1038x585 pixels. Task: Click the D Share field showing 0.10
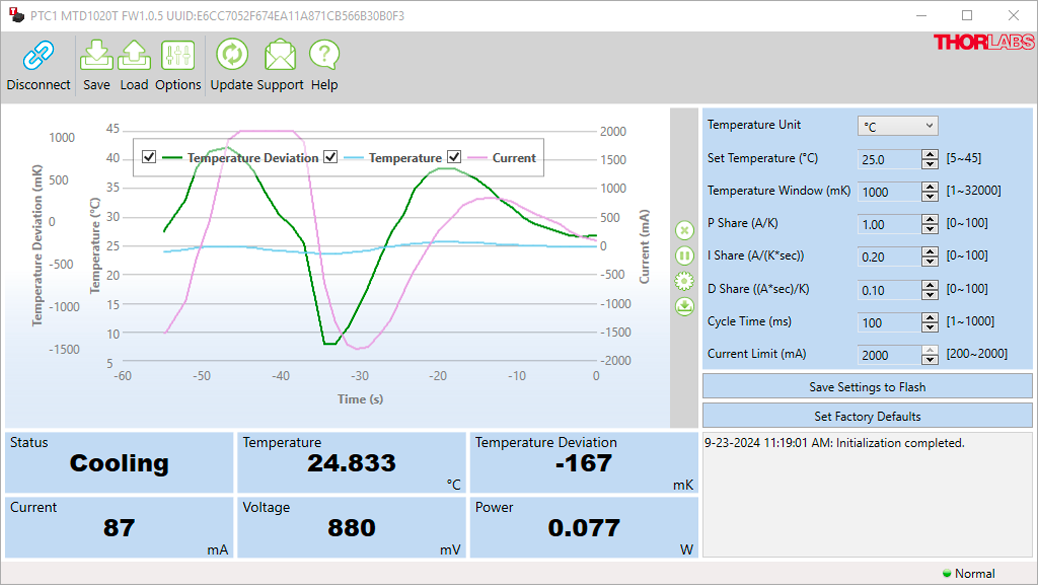click(889, 290)
